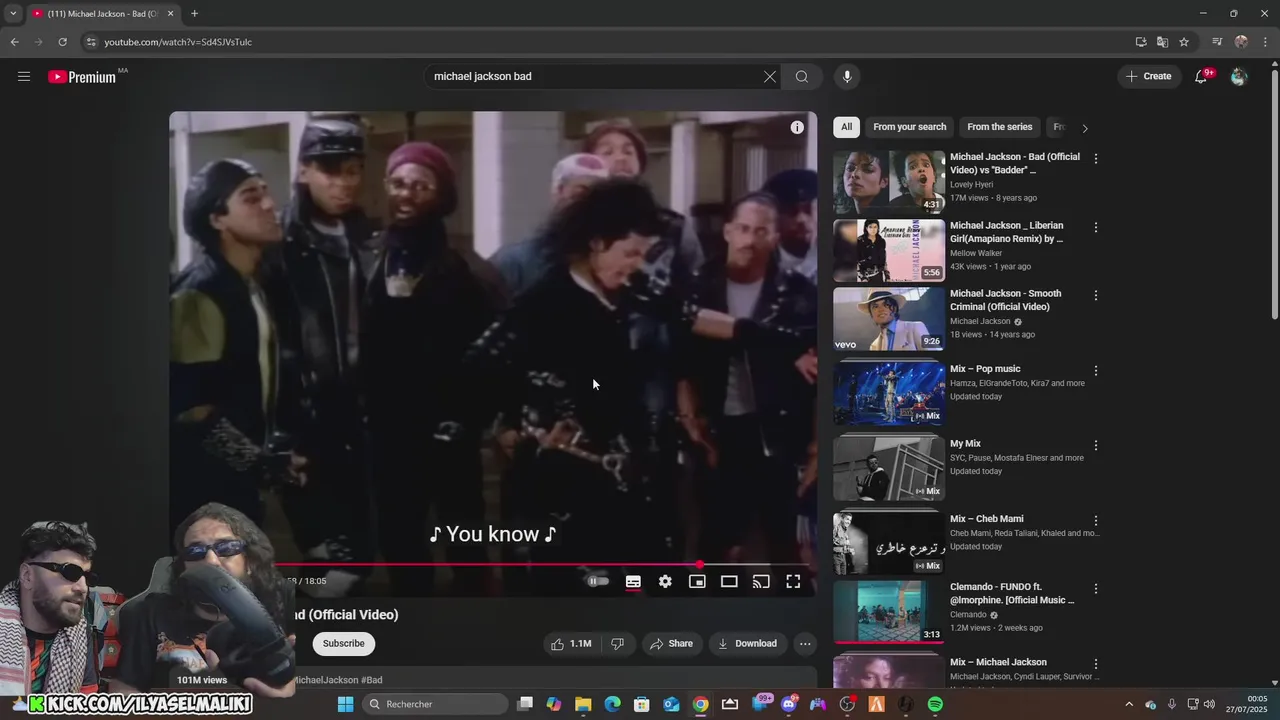Show video info card icon

(797, 127)
